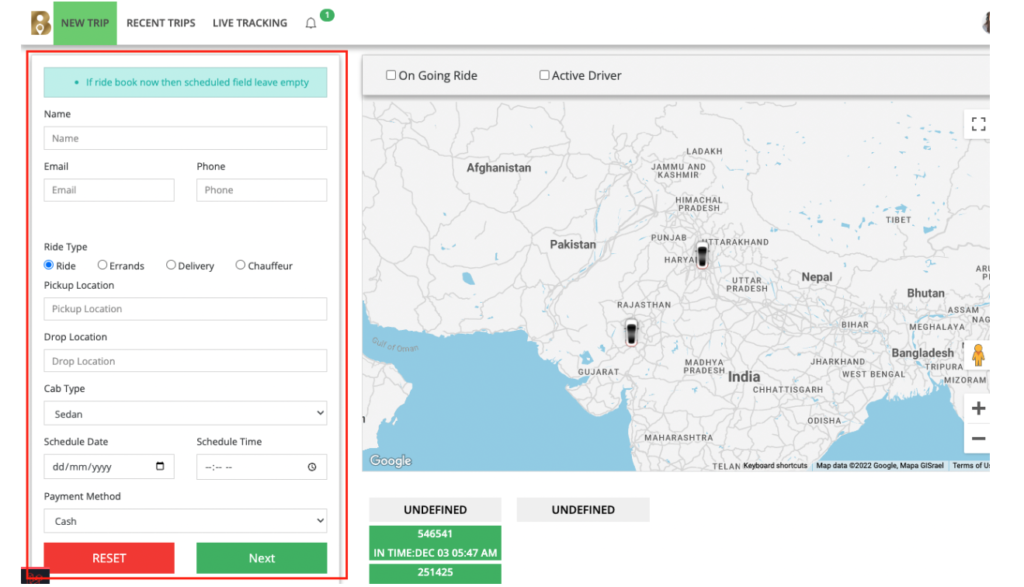Image resolution: width=1024 pixels, height=587 pixels.
Task: Click the "Nepal" map label
Action: pos(817,277)
